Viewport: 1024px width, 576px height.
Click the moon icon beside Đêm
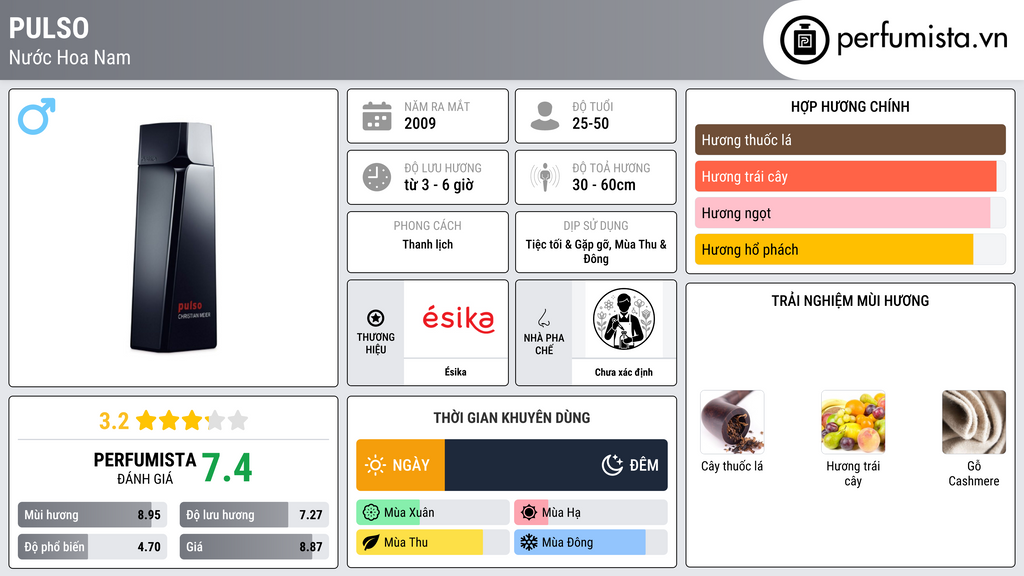point(612,465)
